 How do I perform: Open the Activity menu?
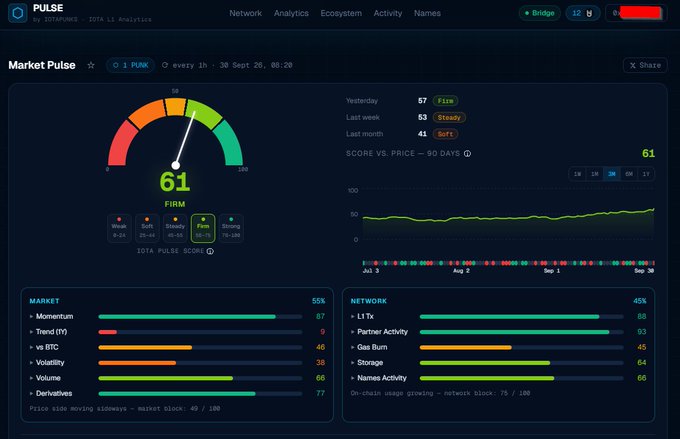(388, 13)
